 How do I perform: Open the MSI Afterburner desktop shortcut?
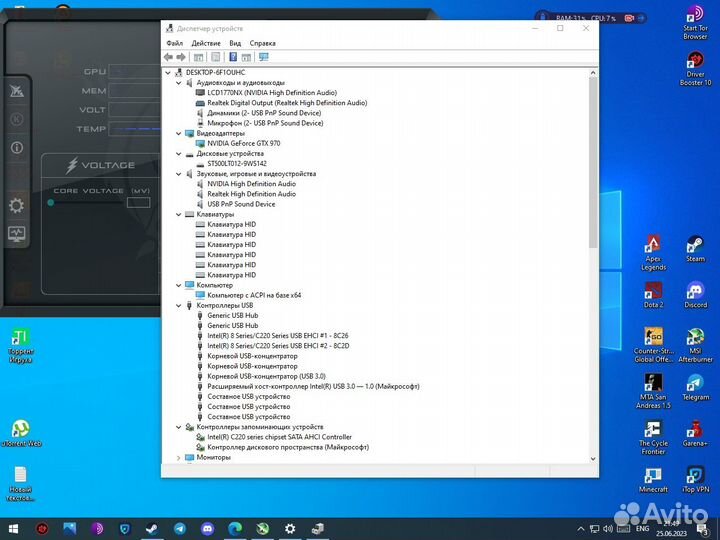click(695, 345)
